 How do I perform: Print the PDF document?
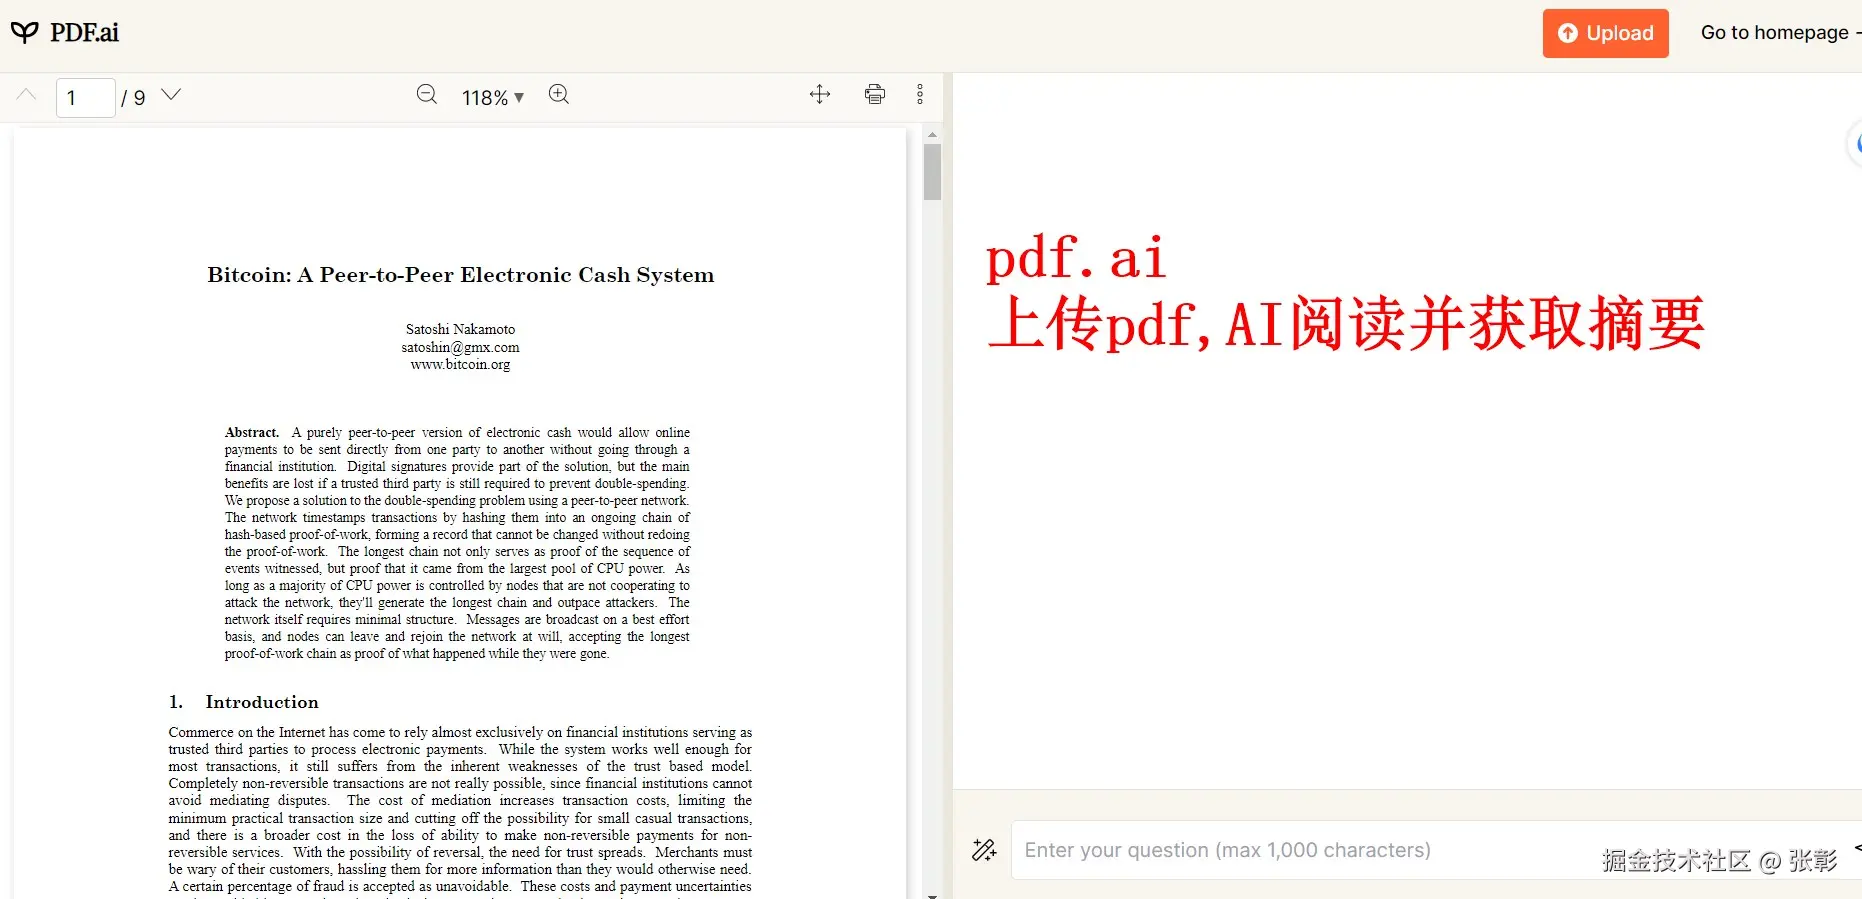[875, 95]
